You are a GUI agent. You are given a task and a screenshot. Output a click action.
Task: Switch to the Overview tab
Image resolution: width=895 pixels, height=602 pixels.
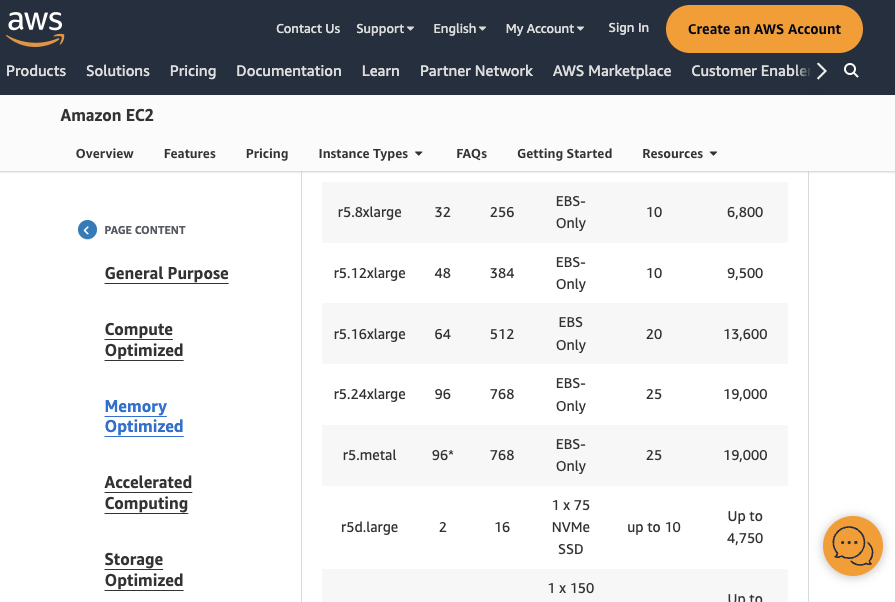coord(105,154)
